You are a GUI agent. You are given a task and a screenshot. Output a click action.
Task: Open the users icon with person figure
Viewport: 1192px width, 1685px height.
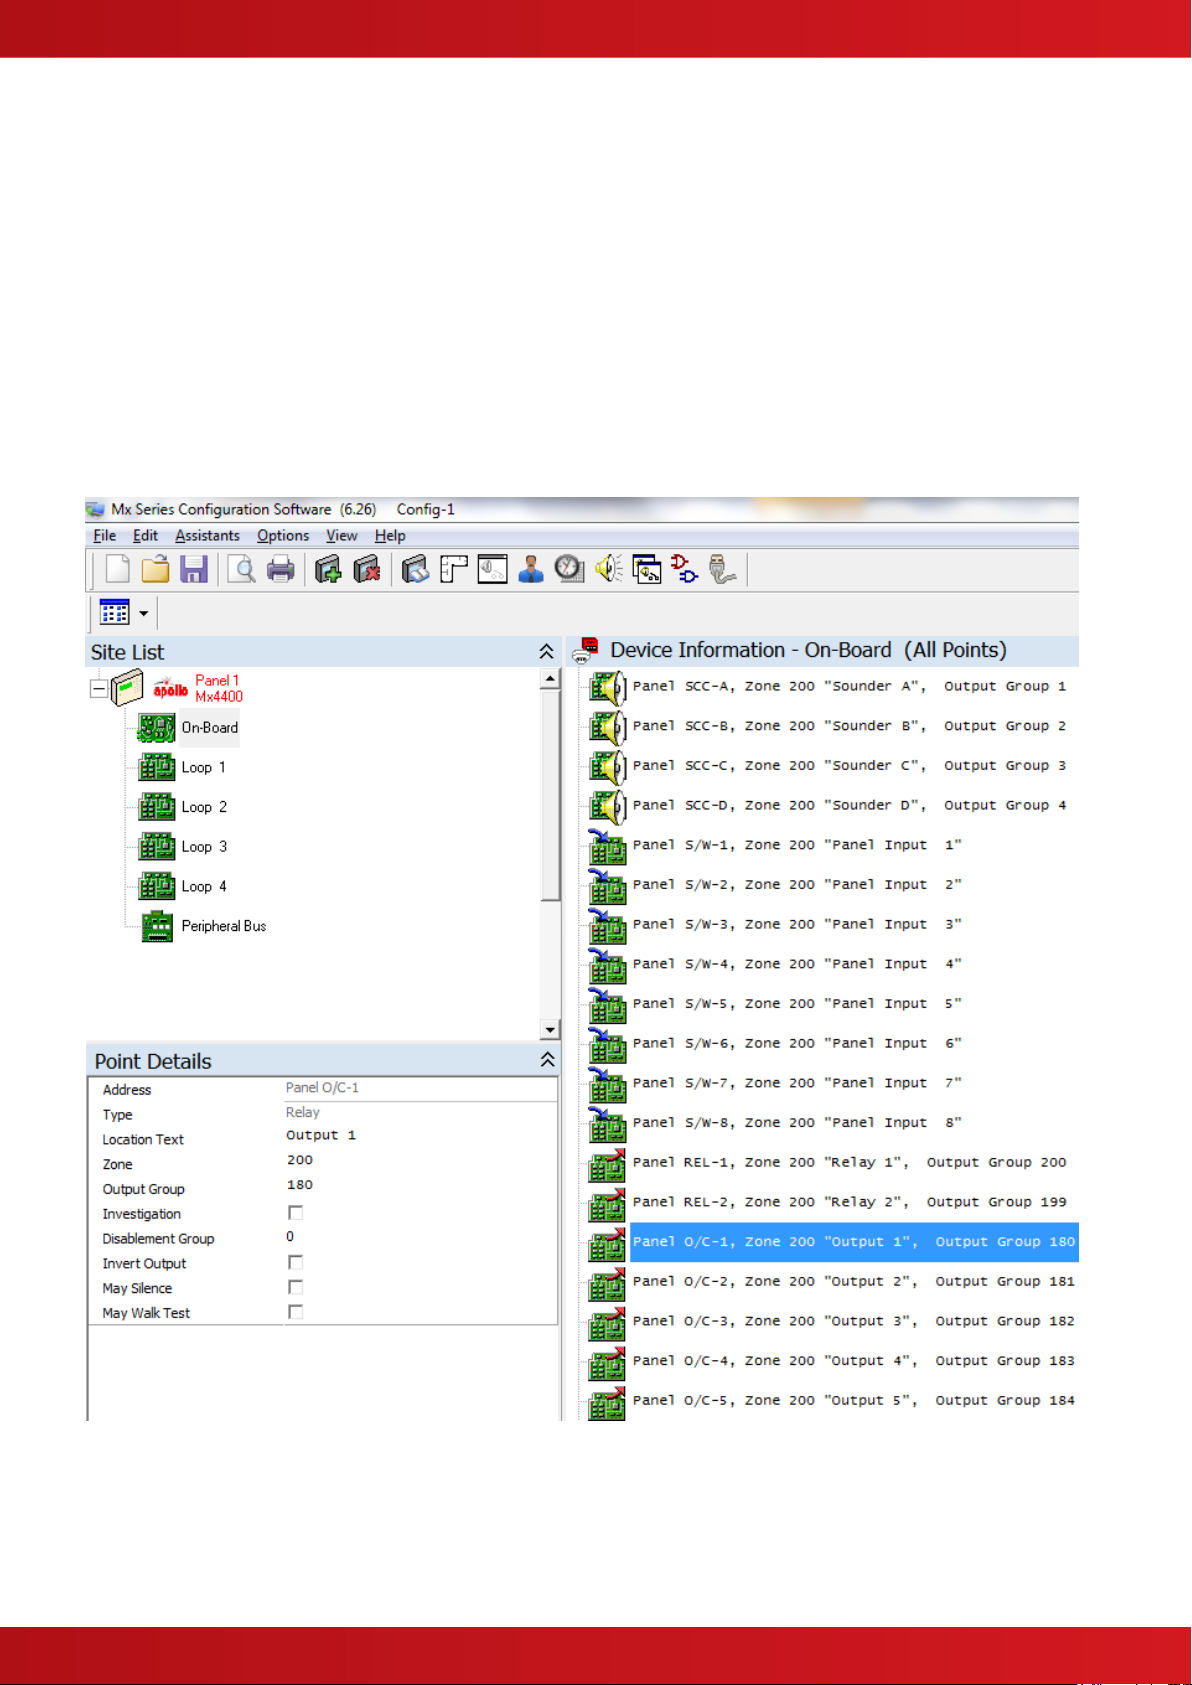coord(531,570)
